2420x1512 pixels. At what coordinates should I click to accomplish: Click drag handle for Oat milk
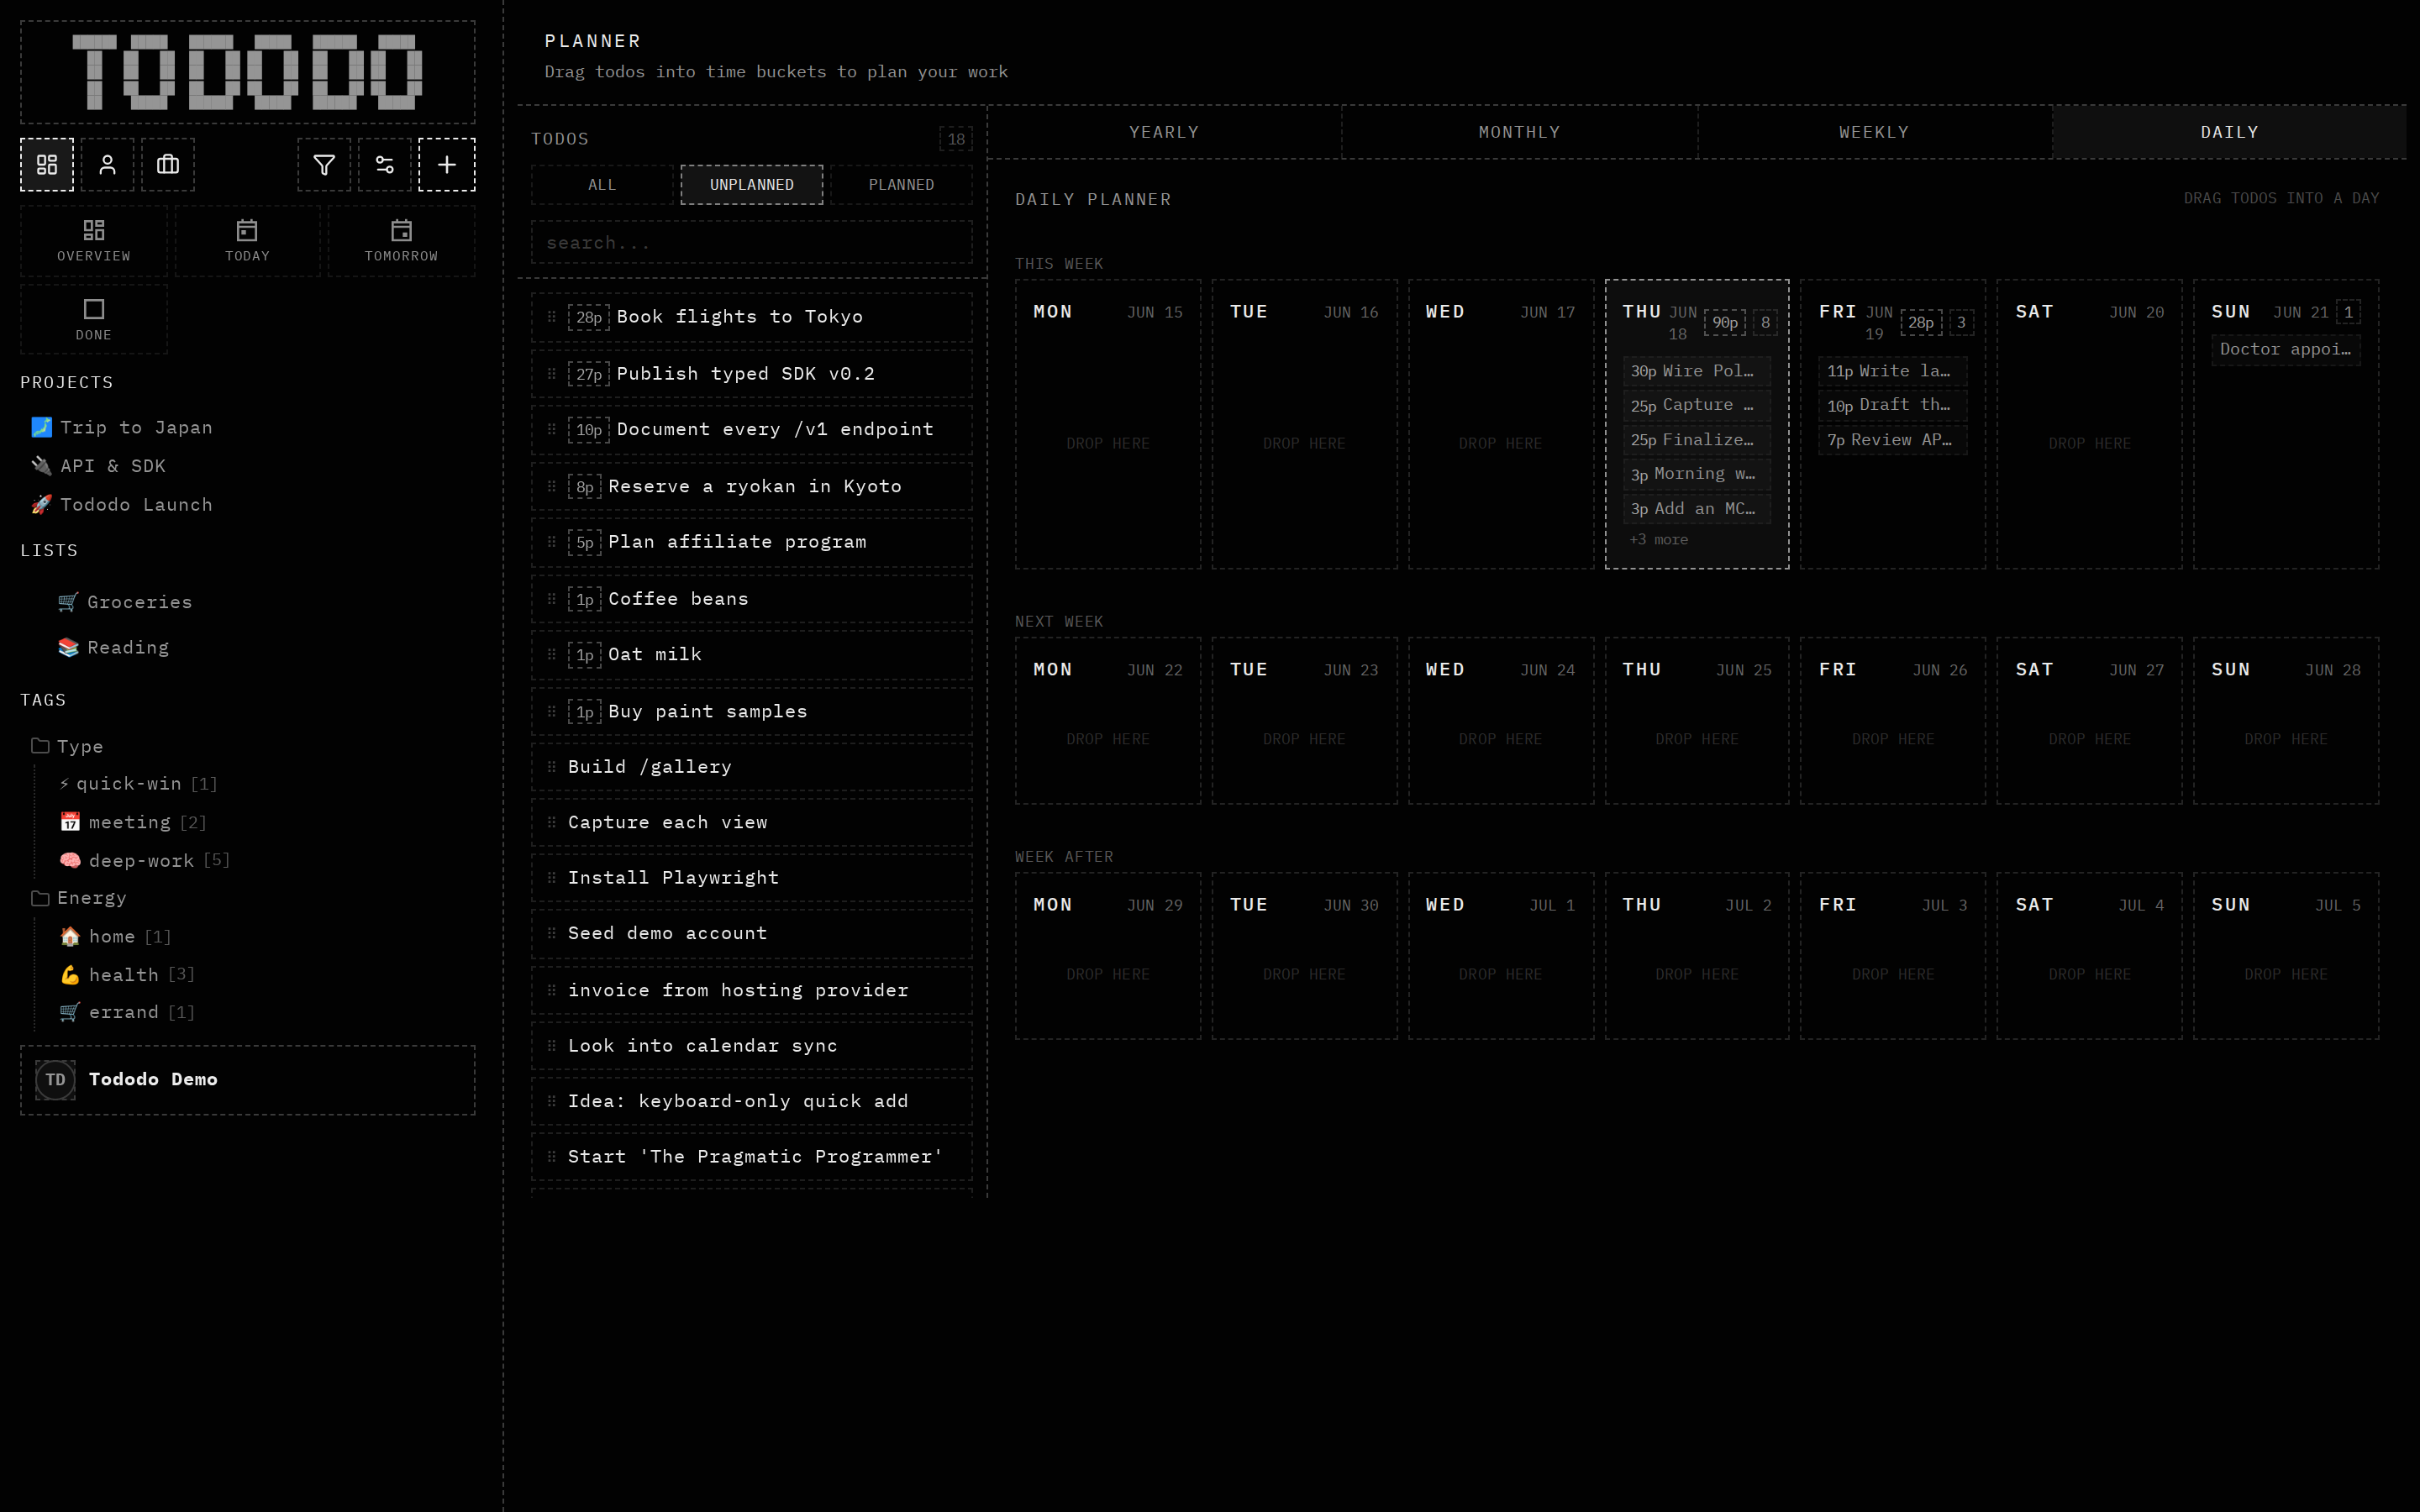tap(551, 654)
